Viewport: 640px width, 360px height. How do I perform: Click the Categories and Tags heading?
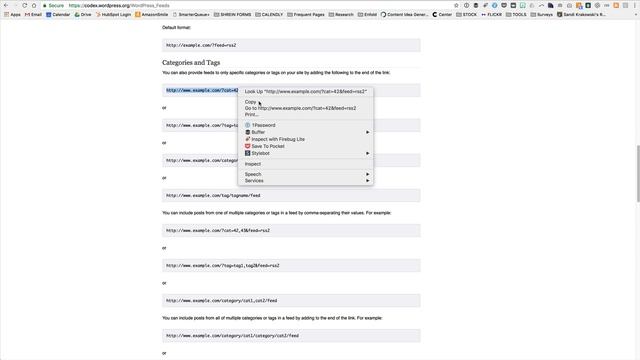tap(191, 62)
